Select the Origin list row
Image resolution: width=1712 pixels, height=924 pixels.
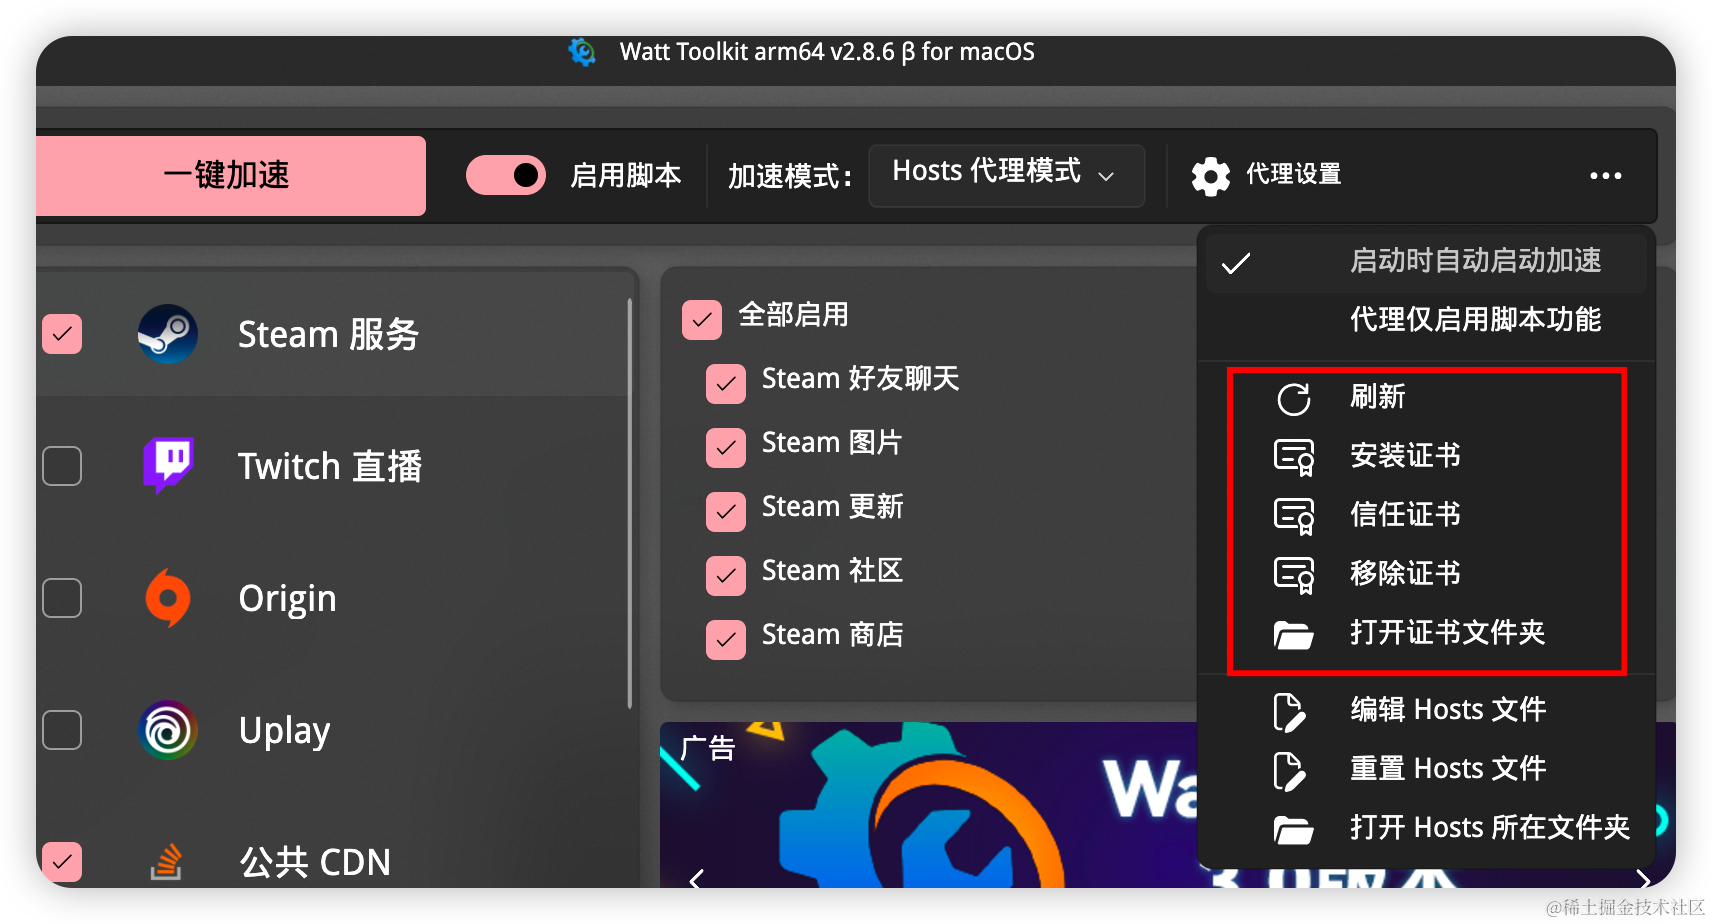[331, 598]
